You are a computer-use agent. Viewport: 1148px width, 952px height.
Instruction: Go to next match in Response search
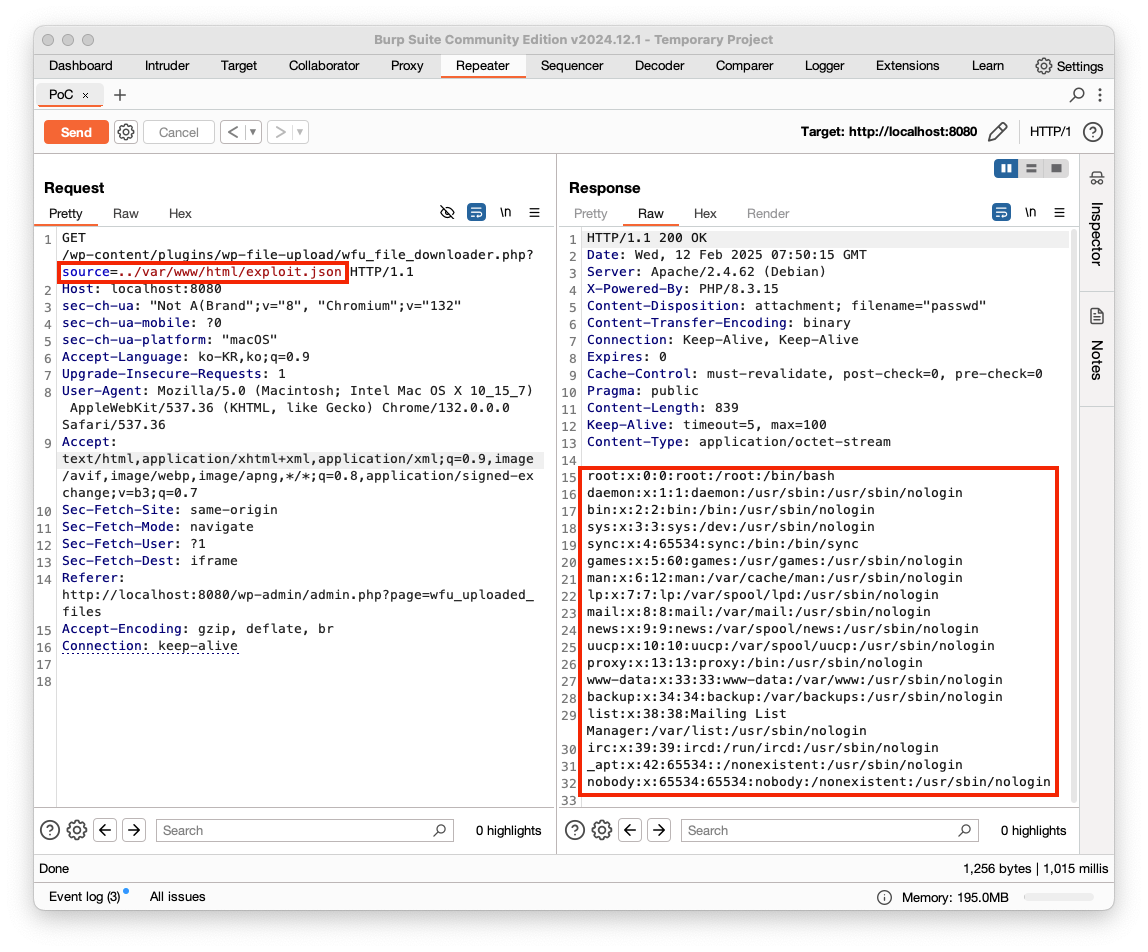(x=659, y=830)
